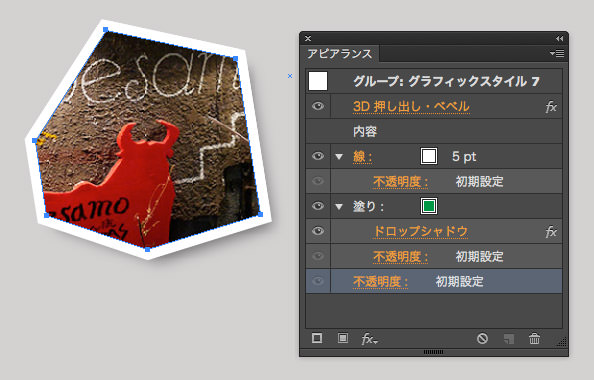Click the Add New Fill icon
Screen dimensions: 594x380
(343, 338)
